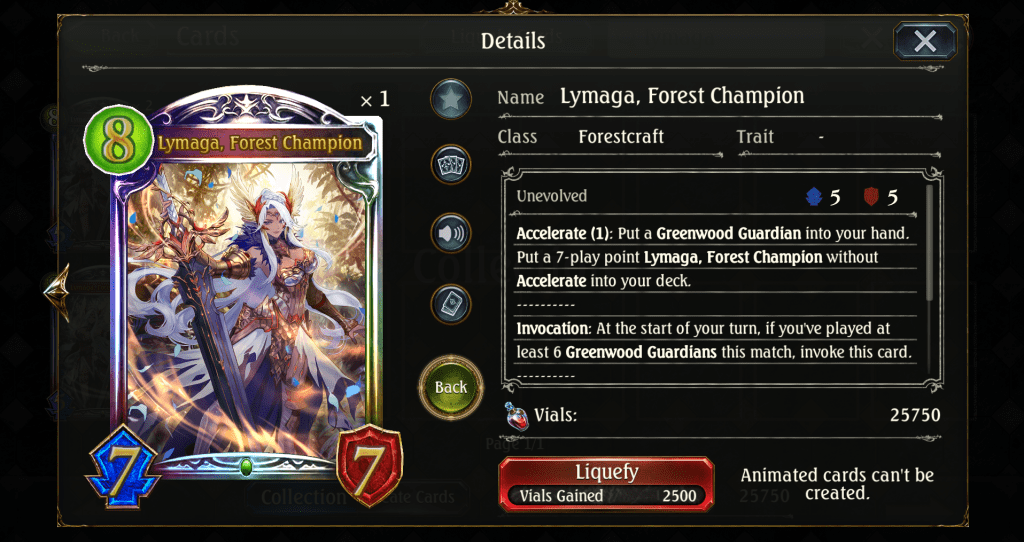Play the card voice speaker icon
Image resolution: width=1024 pixels, height=542 pixels.
(451, 233)
